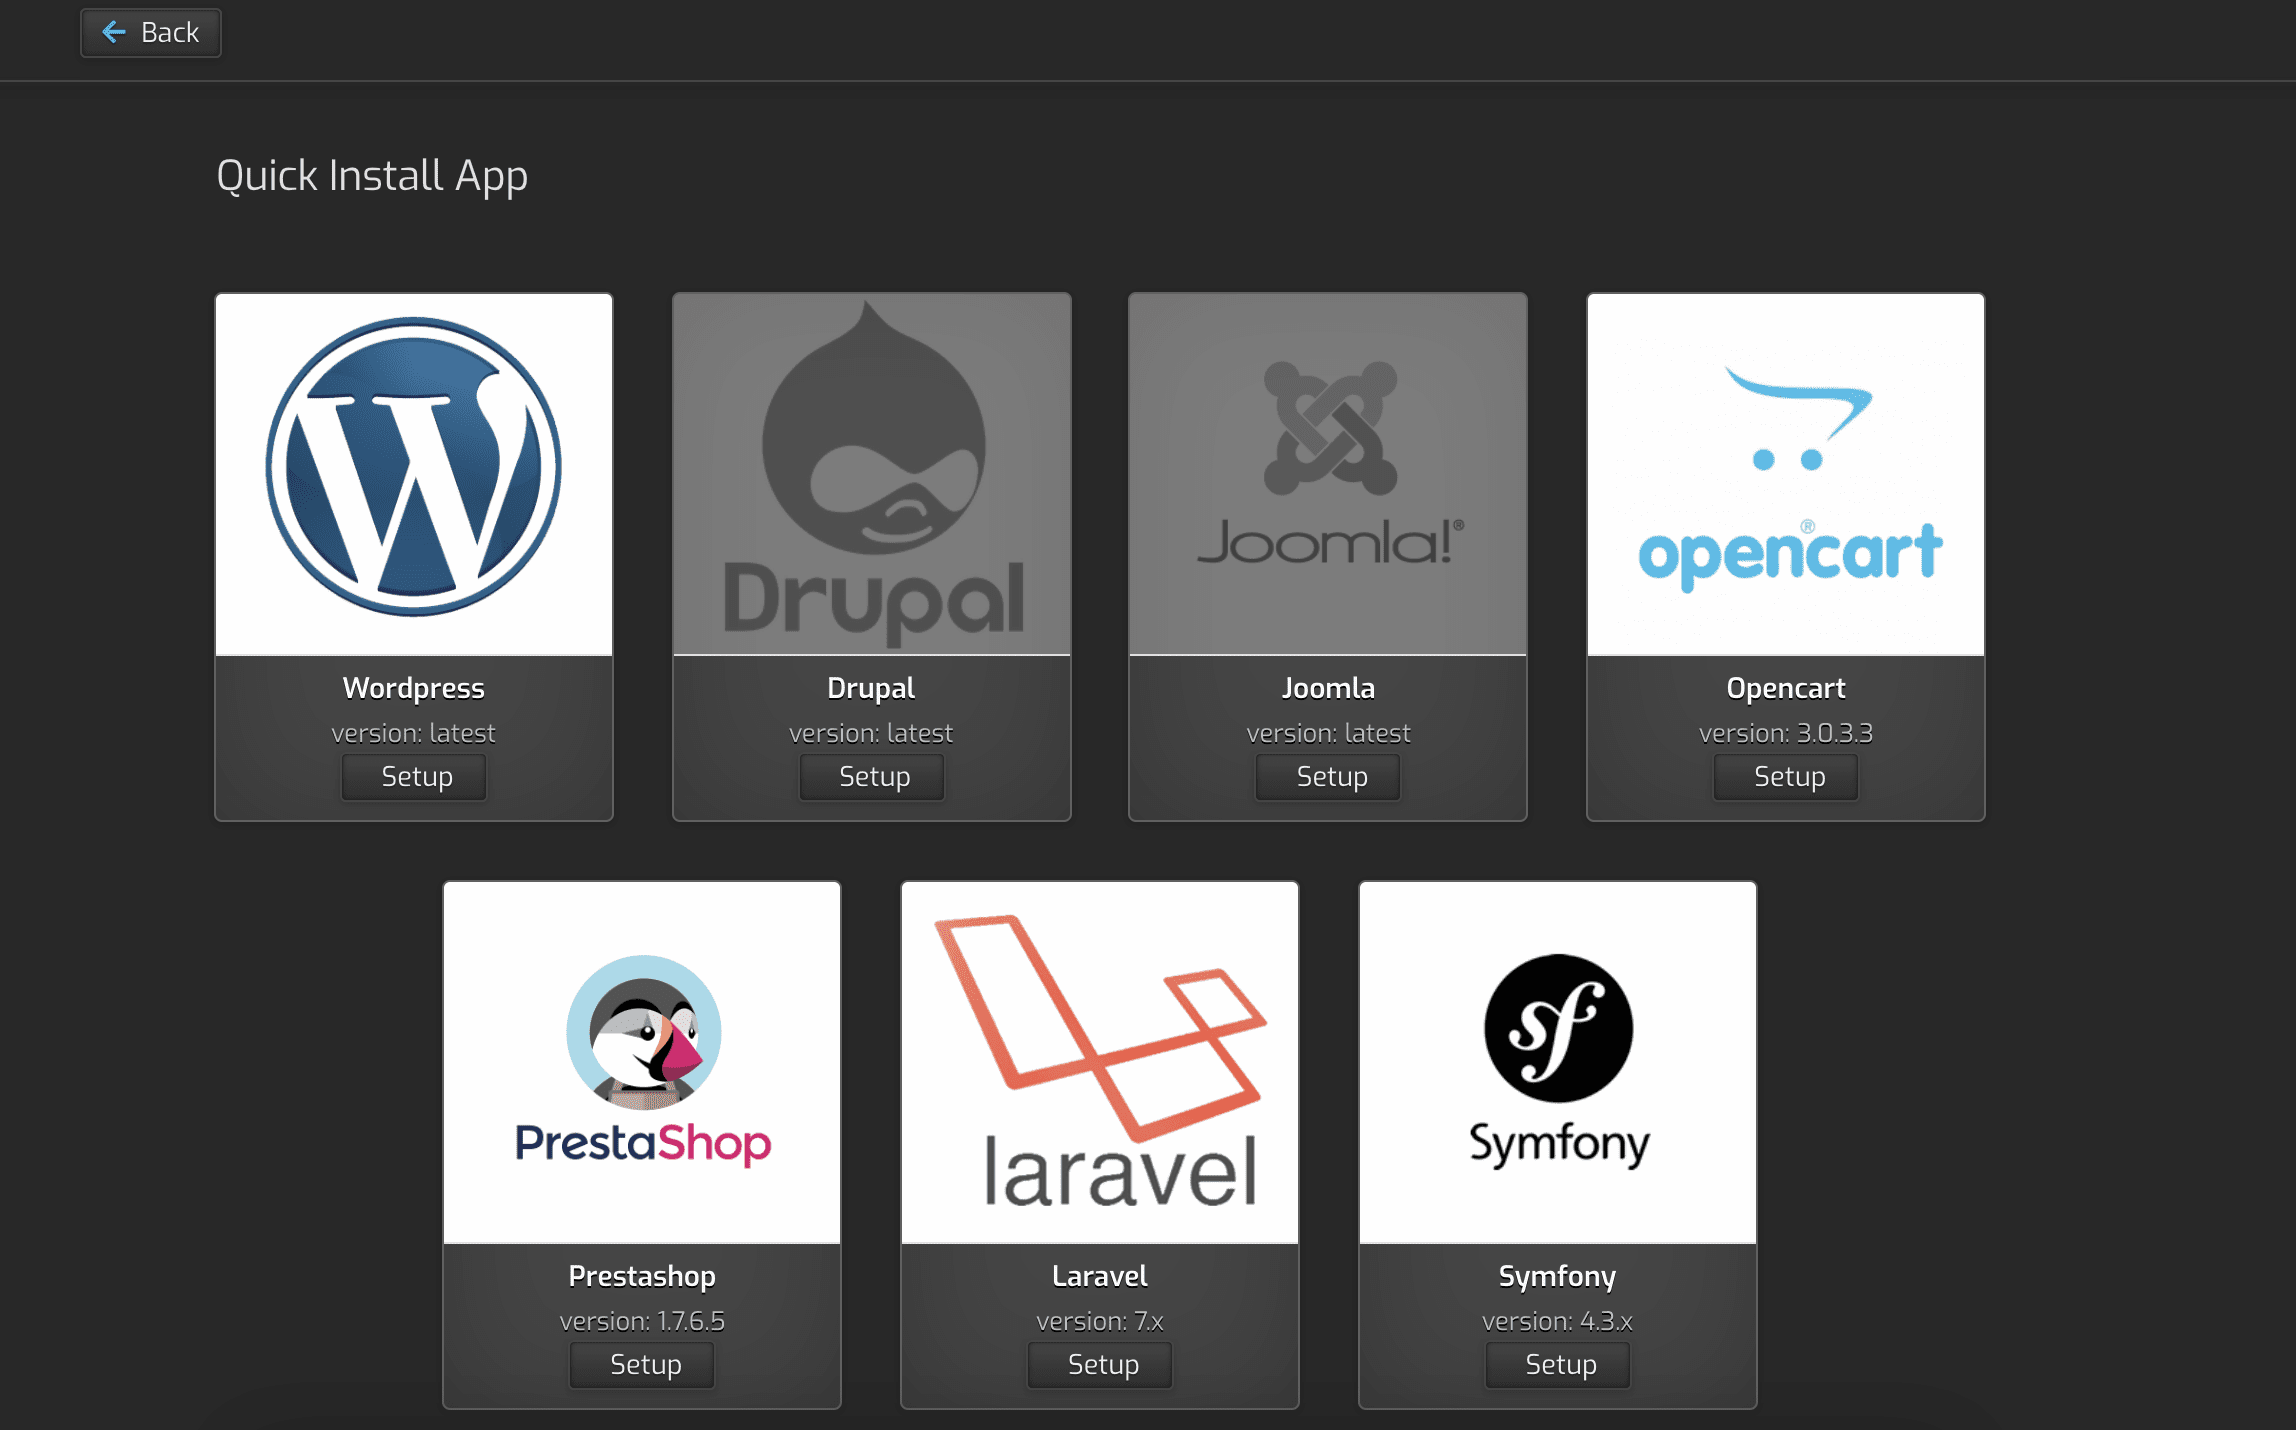This screenshot has height=1430, width=2296.
Task: Click the WordPress logo
Action: tap(413, 465)
